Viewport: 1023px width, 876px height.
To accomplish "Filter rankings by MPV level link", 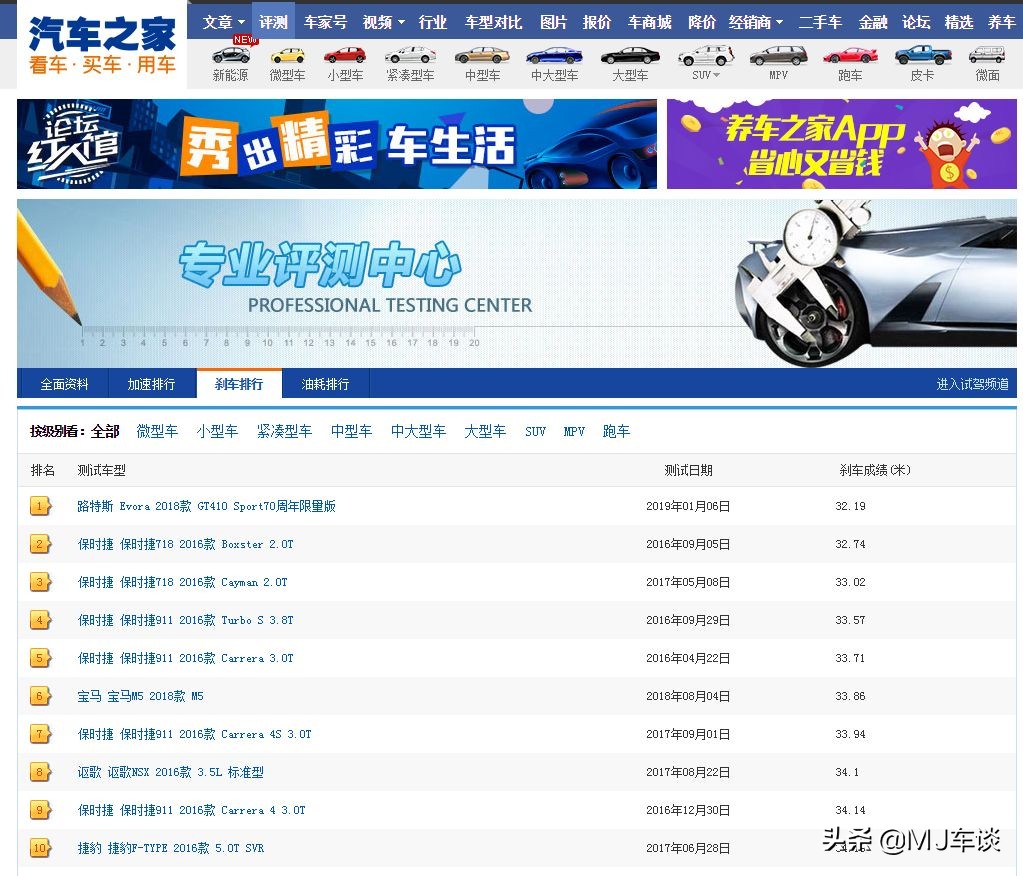I will [x=574, y=431].
